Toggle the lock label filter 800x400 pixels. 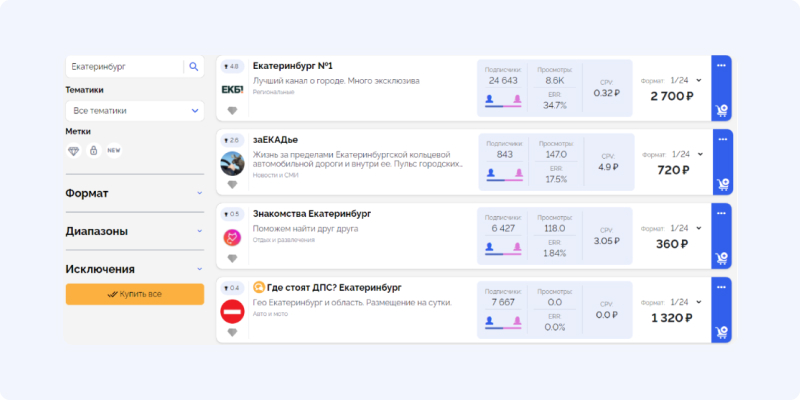94,150
